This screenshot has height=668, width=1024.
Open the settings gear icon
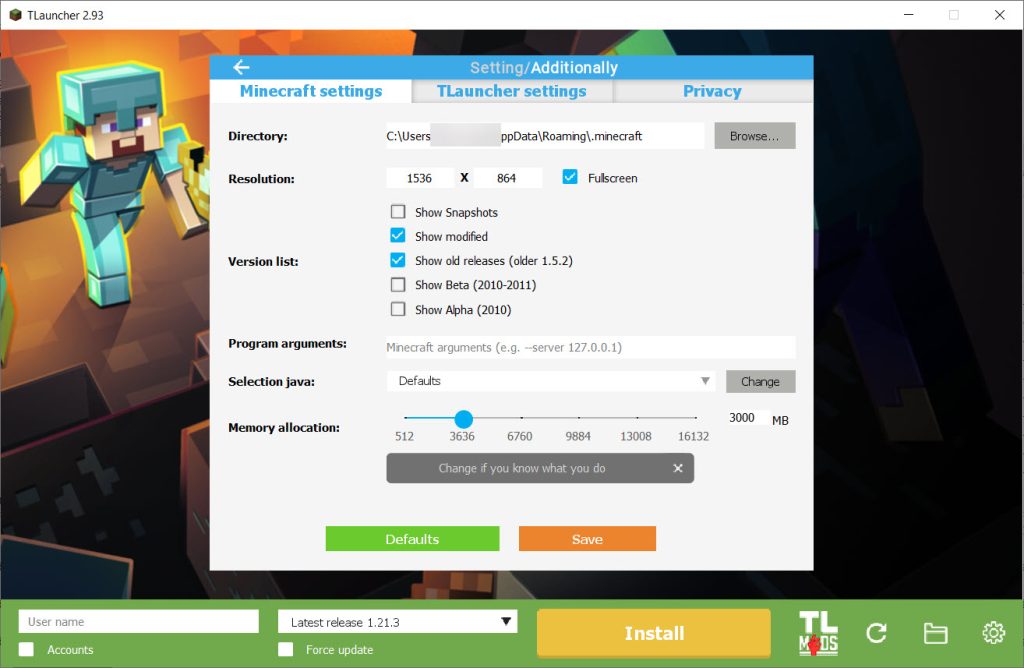pyautogui.click(x=993, y=632)
